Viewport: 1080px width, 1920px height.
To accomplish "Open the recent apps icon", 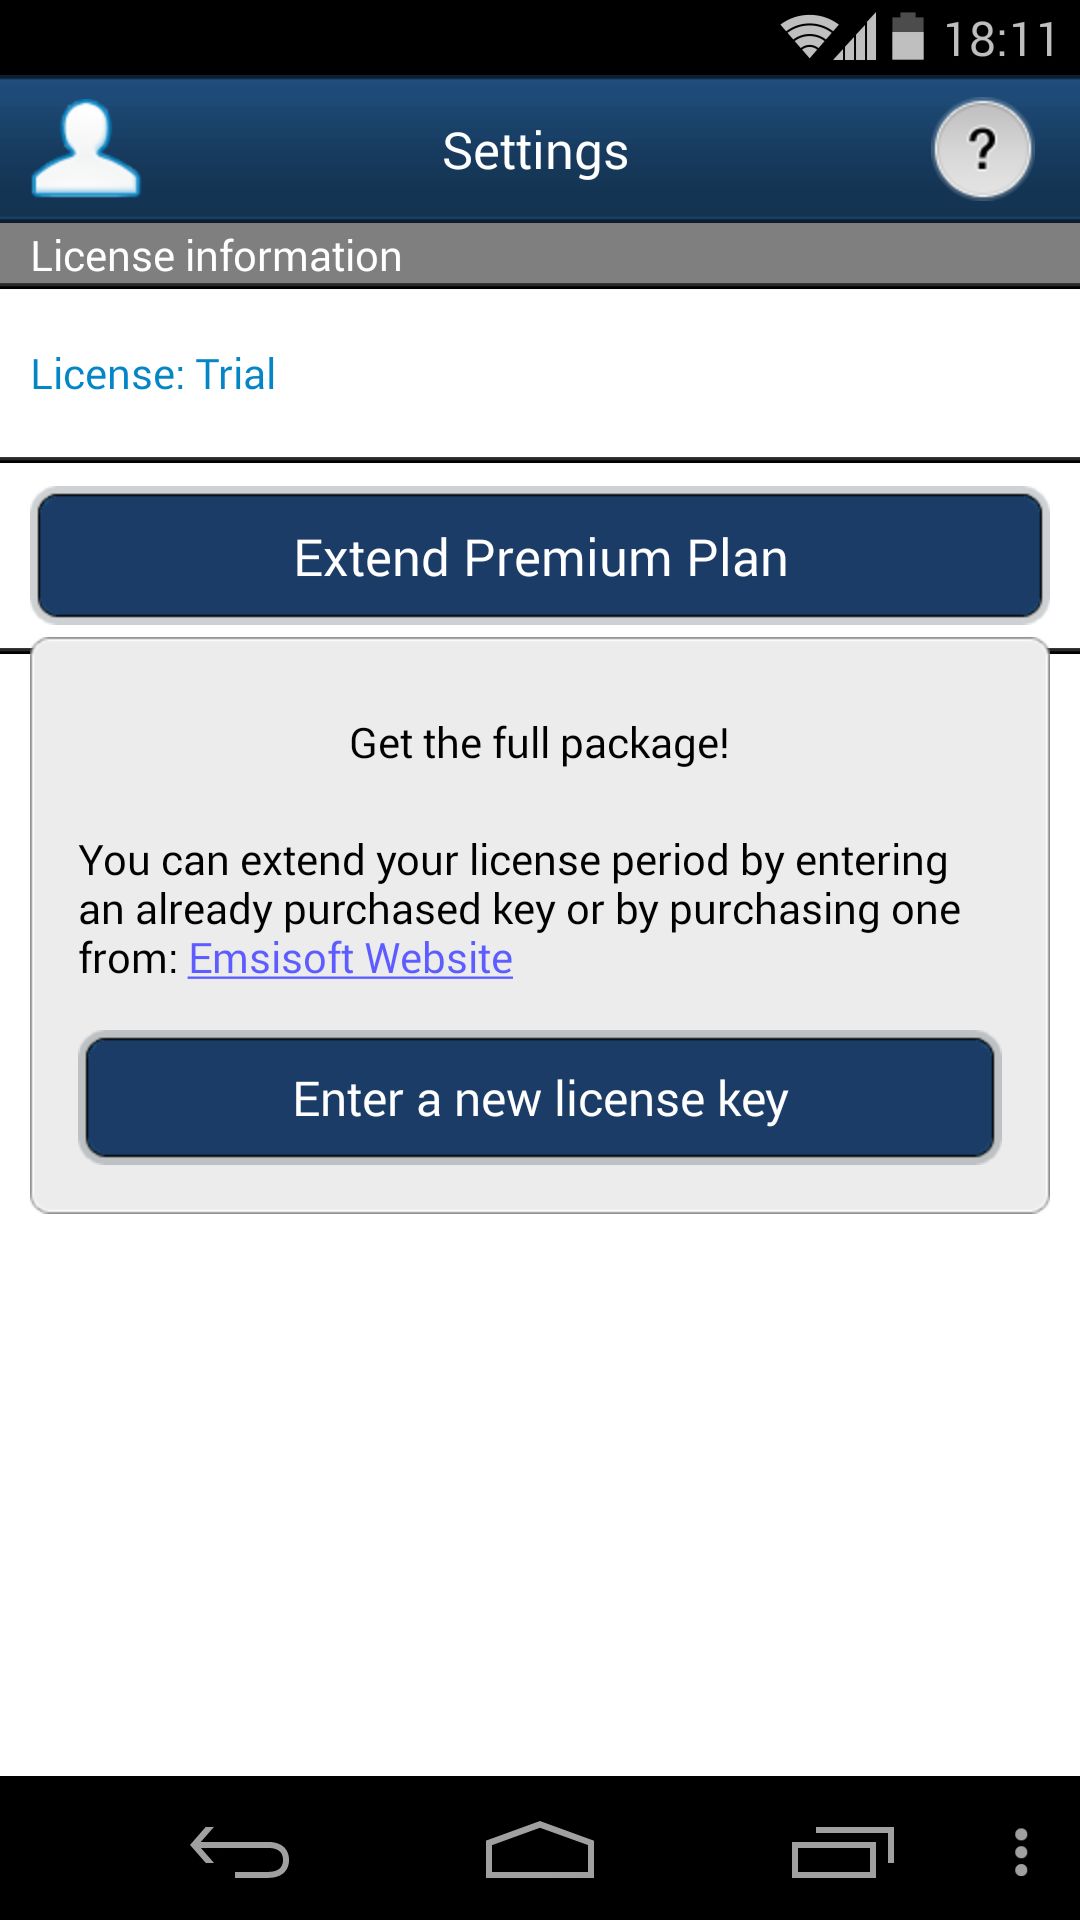I will coord(842,1852).
